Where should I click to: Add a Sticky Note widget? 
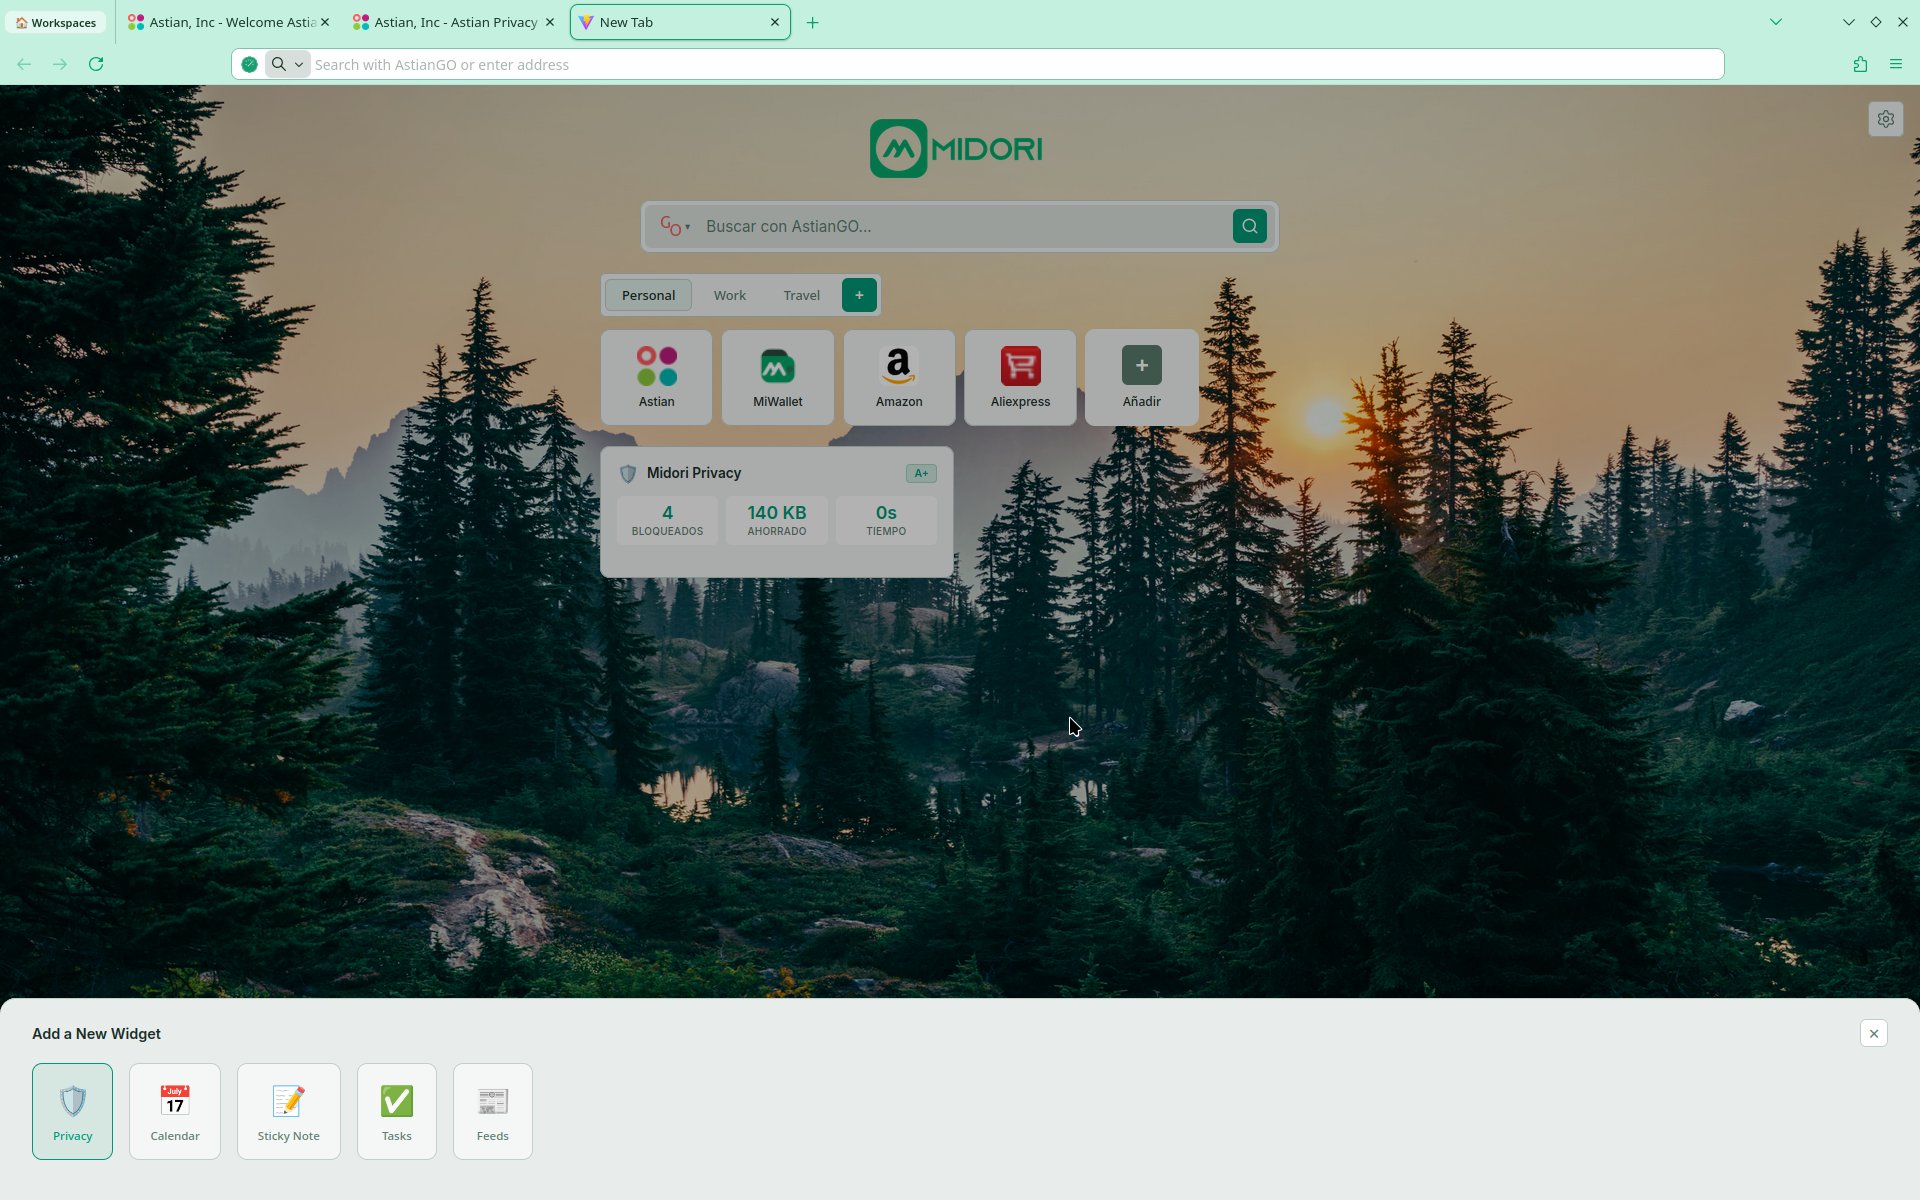(x=288, y=1111)
